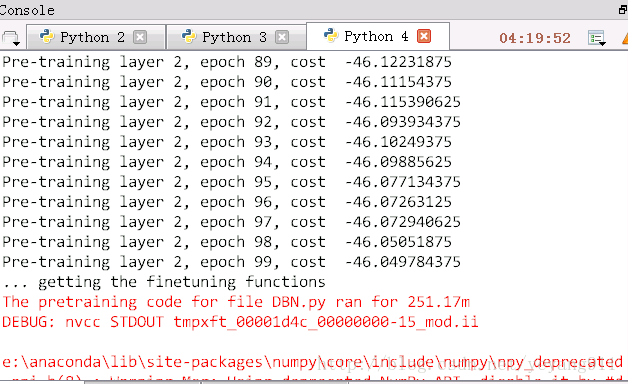Open the tab browse dropdown at left

(11, 38)
